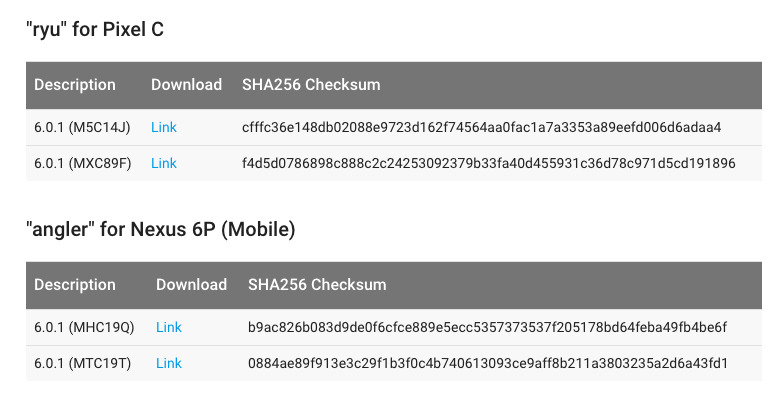The image size is (772, 412).
Task: Click the checksum starting with b9ac826b
Action: pos(487,327)
